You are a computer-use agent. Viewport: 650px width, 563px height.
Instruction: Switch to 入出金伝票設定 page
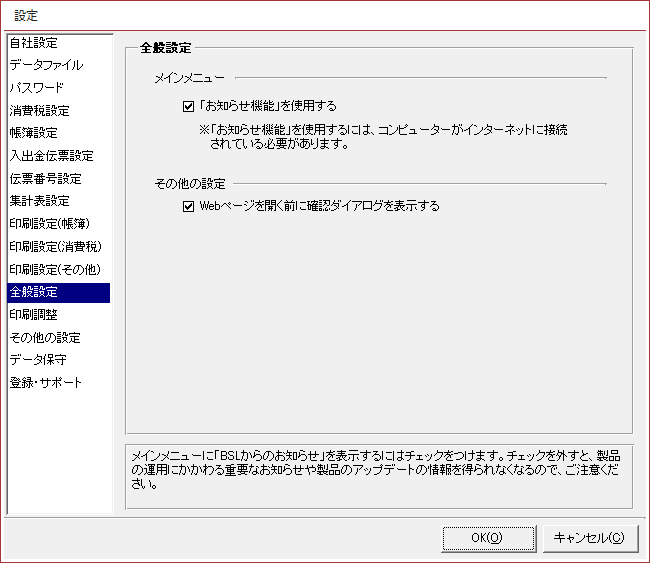tap(51, 156)
